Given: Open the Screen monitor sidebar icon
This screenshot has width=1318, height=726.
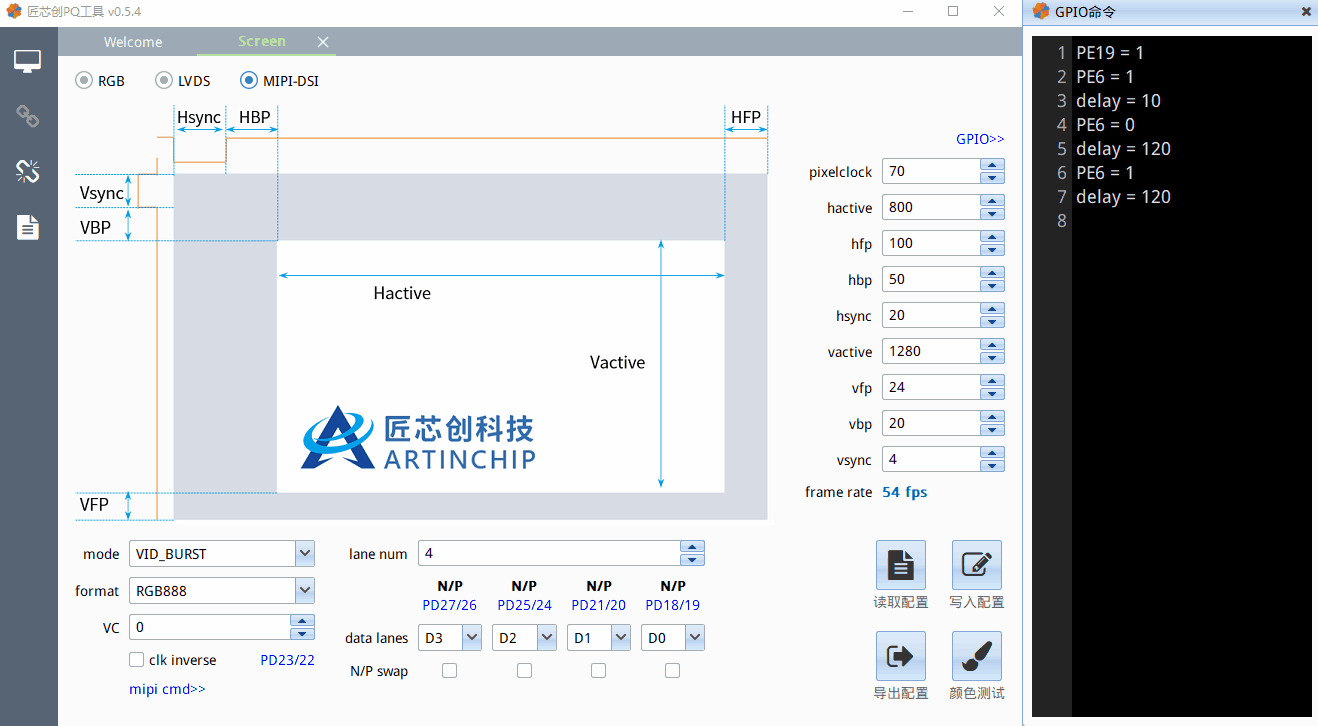Looking at the screenshot, I should click(x=28, y=62).
